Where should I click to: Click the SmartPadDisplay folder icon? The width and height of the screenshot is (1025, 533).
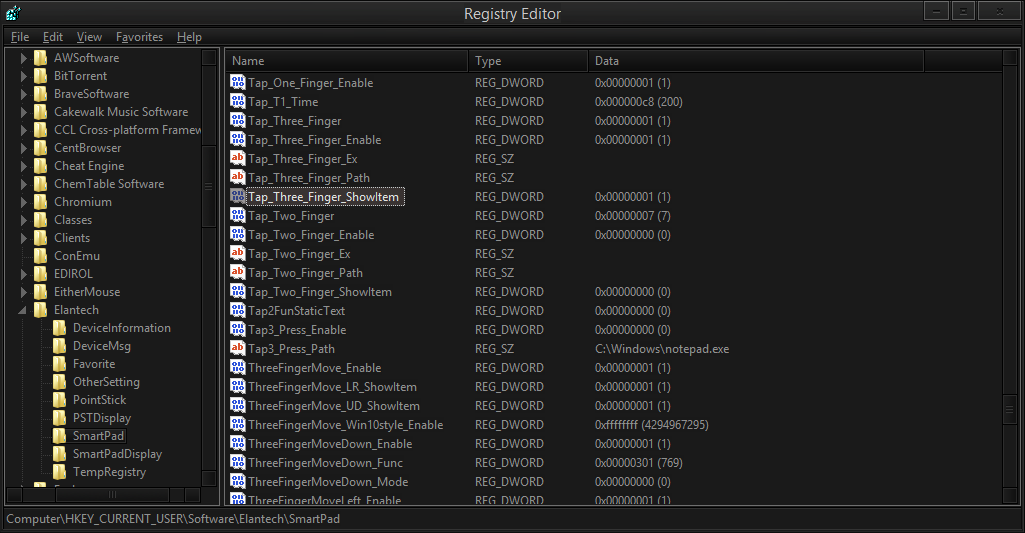pos(60,454)
